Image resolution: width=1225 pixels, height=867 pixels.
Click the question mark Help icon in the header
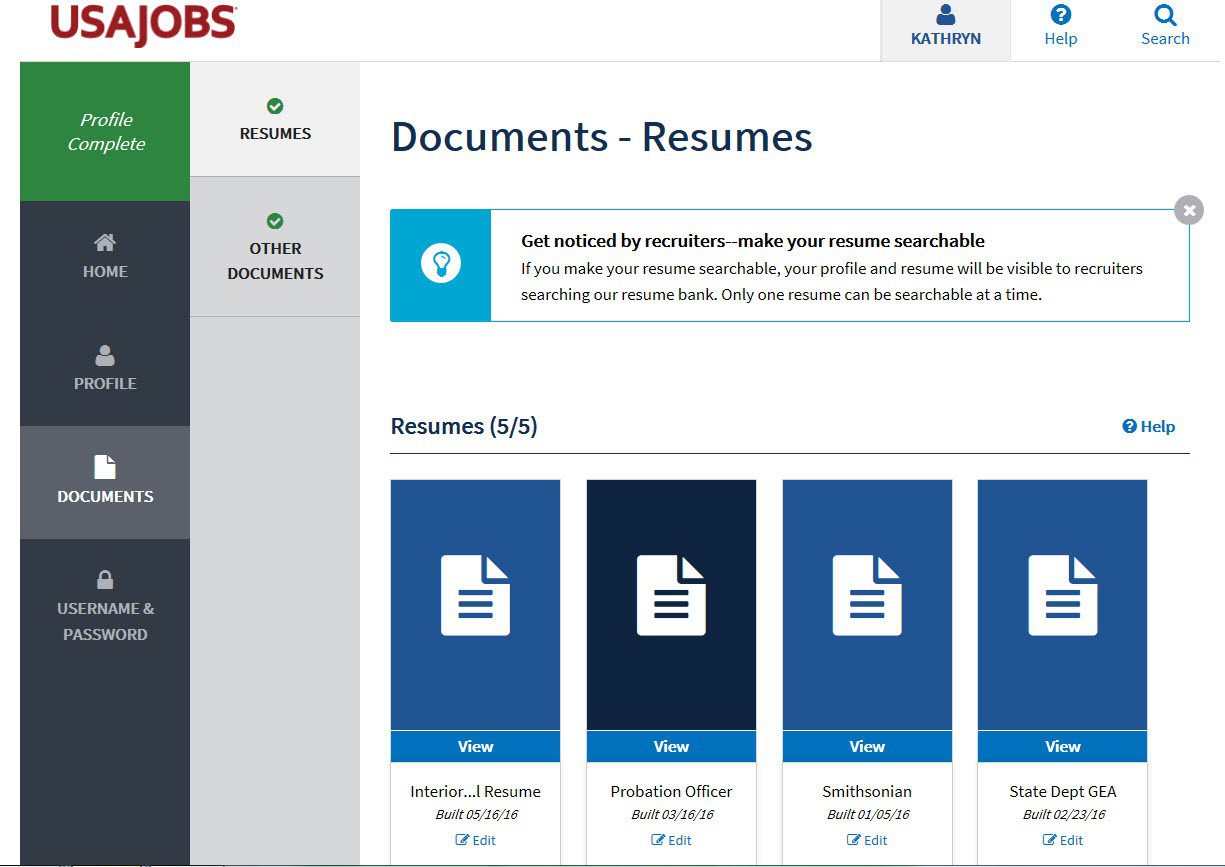pyautogui.click(x=1061, y=15)
